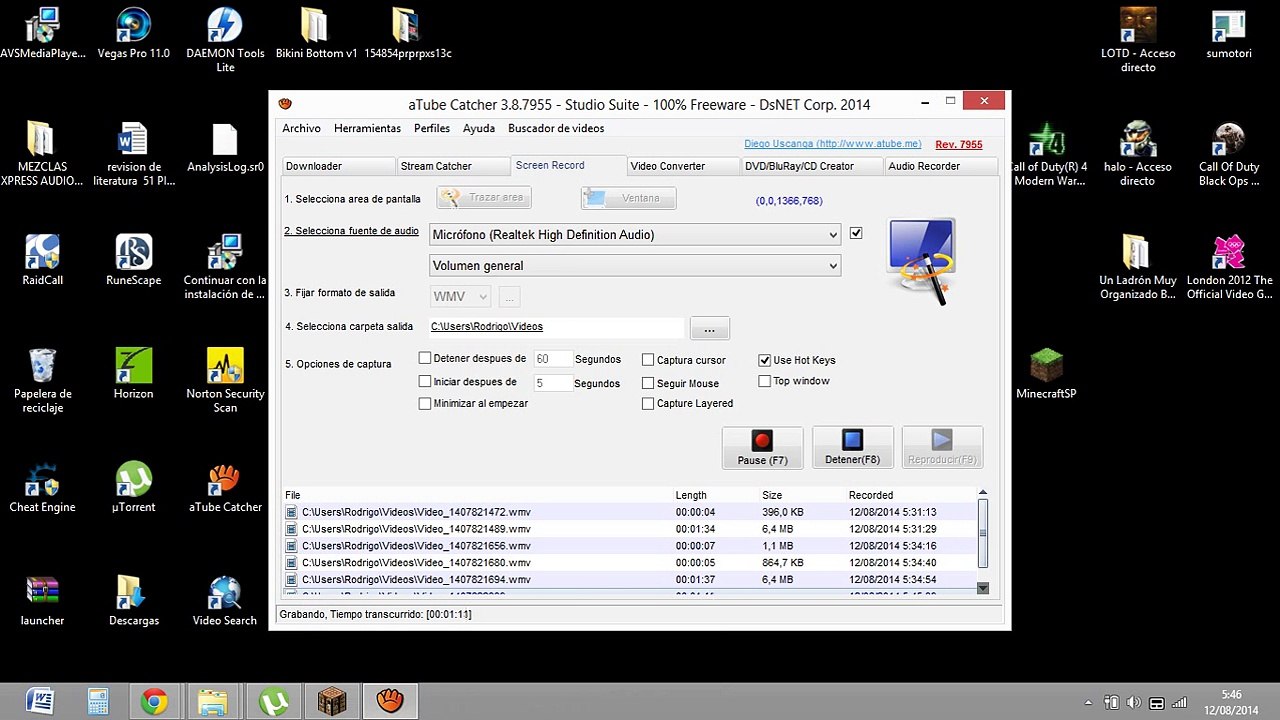Launch Norton Security Scan desktop icon
The image size is (1280, 720).
(x=225, y=381)
